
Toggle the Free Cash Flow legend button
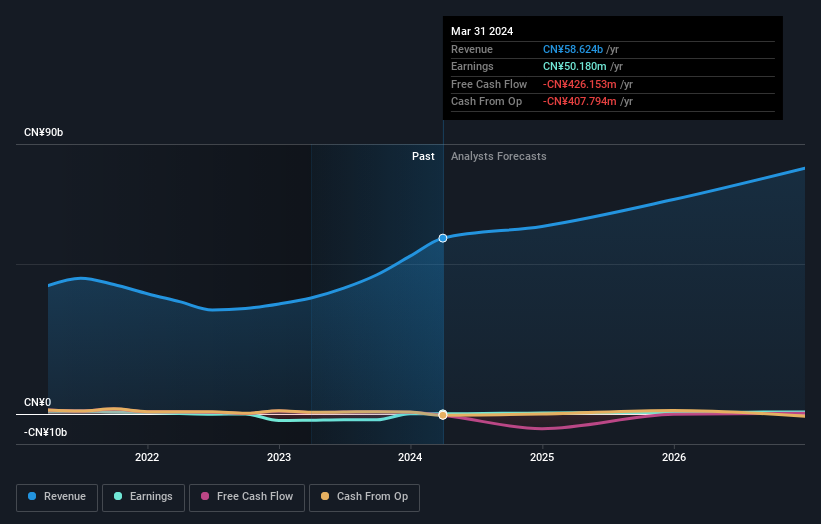point(247,497)
